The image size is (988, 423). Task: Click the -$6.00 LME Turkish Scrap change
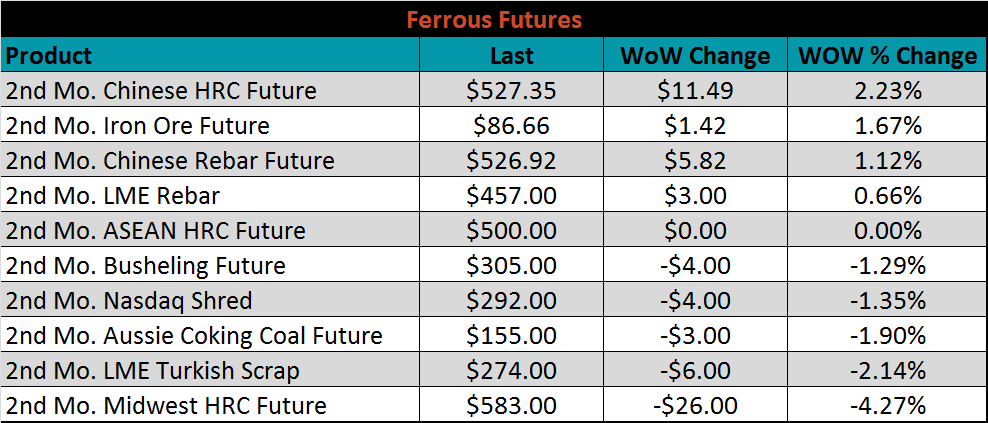tap(695, 370)
